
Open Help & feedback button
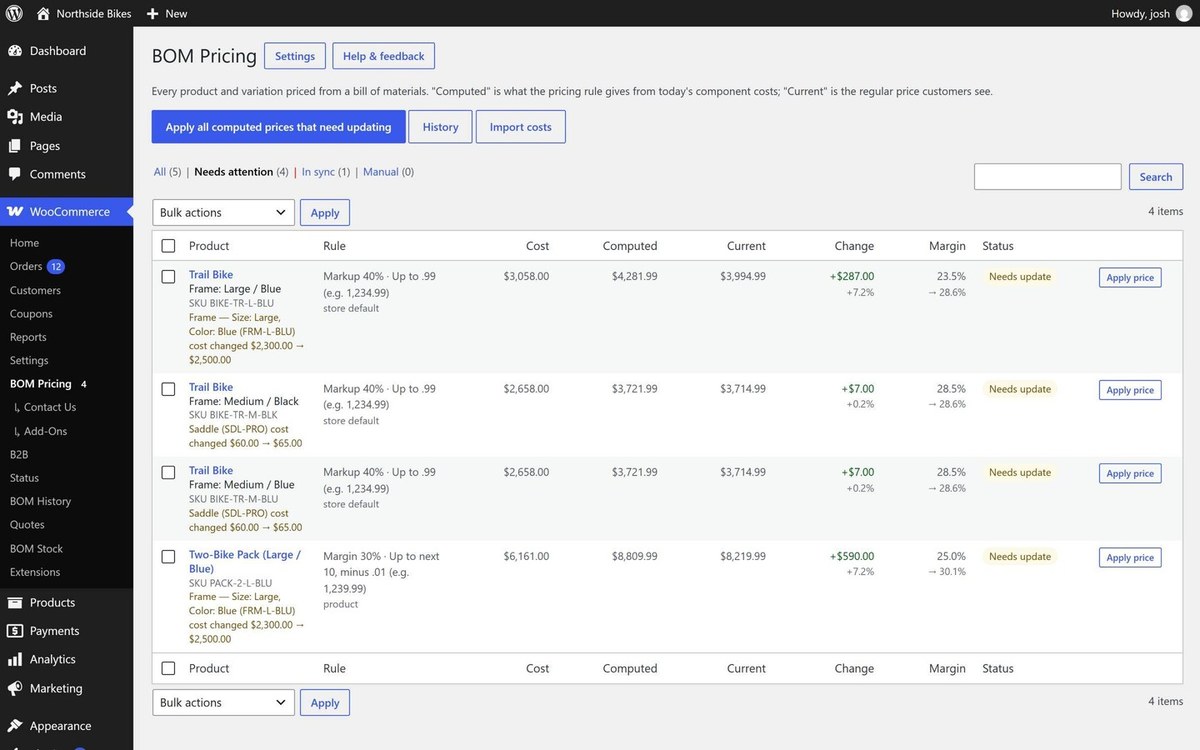[x=383, y=56]
